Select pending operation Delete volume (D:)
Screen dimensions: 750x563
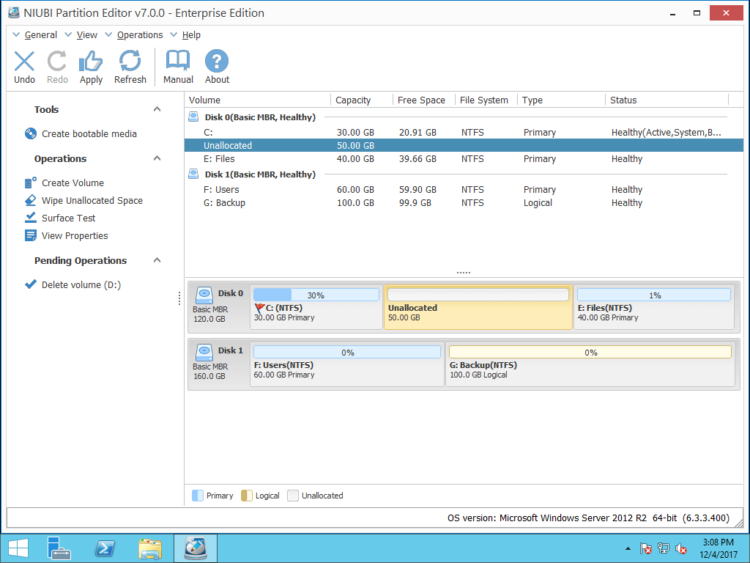(81, 285)
